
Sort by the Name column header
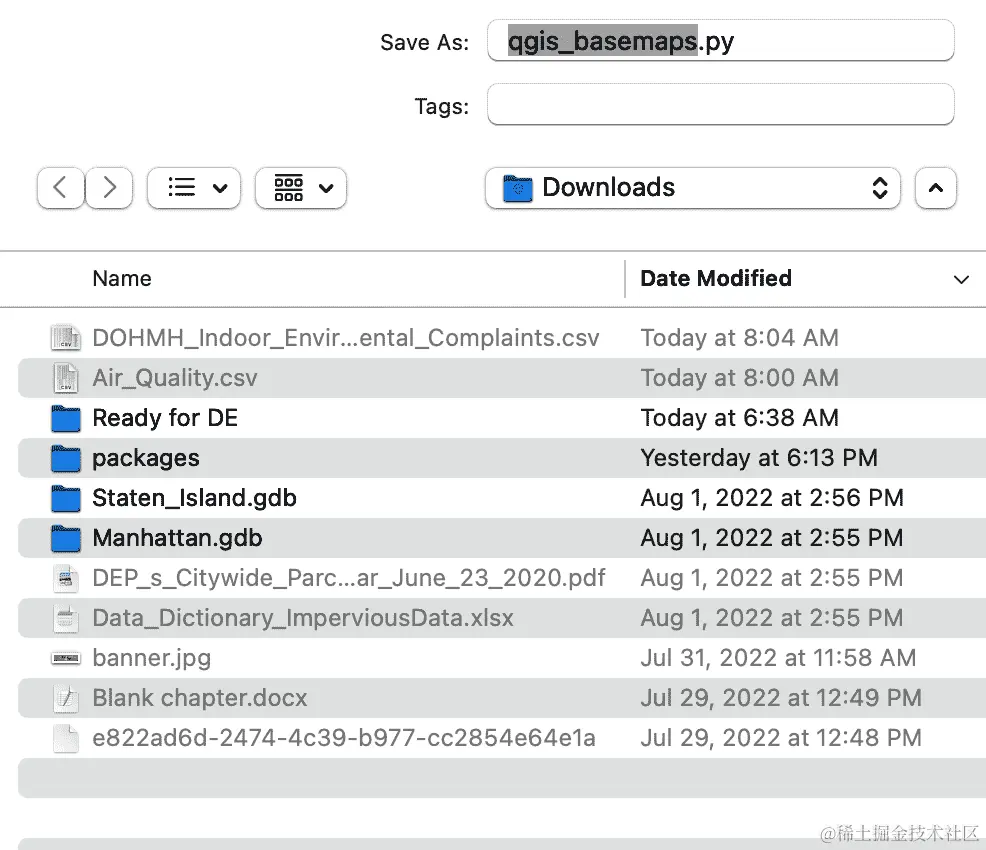(x=122, y=279)
